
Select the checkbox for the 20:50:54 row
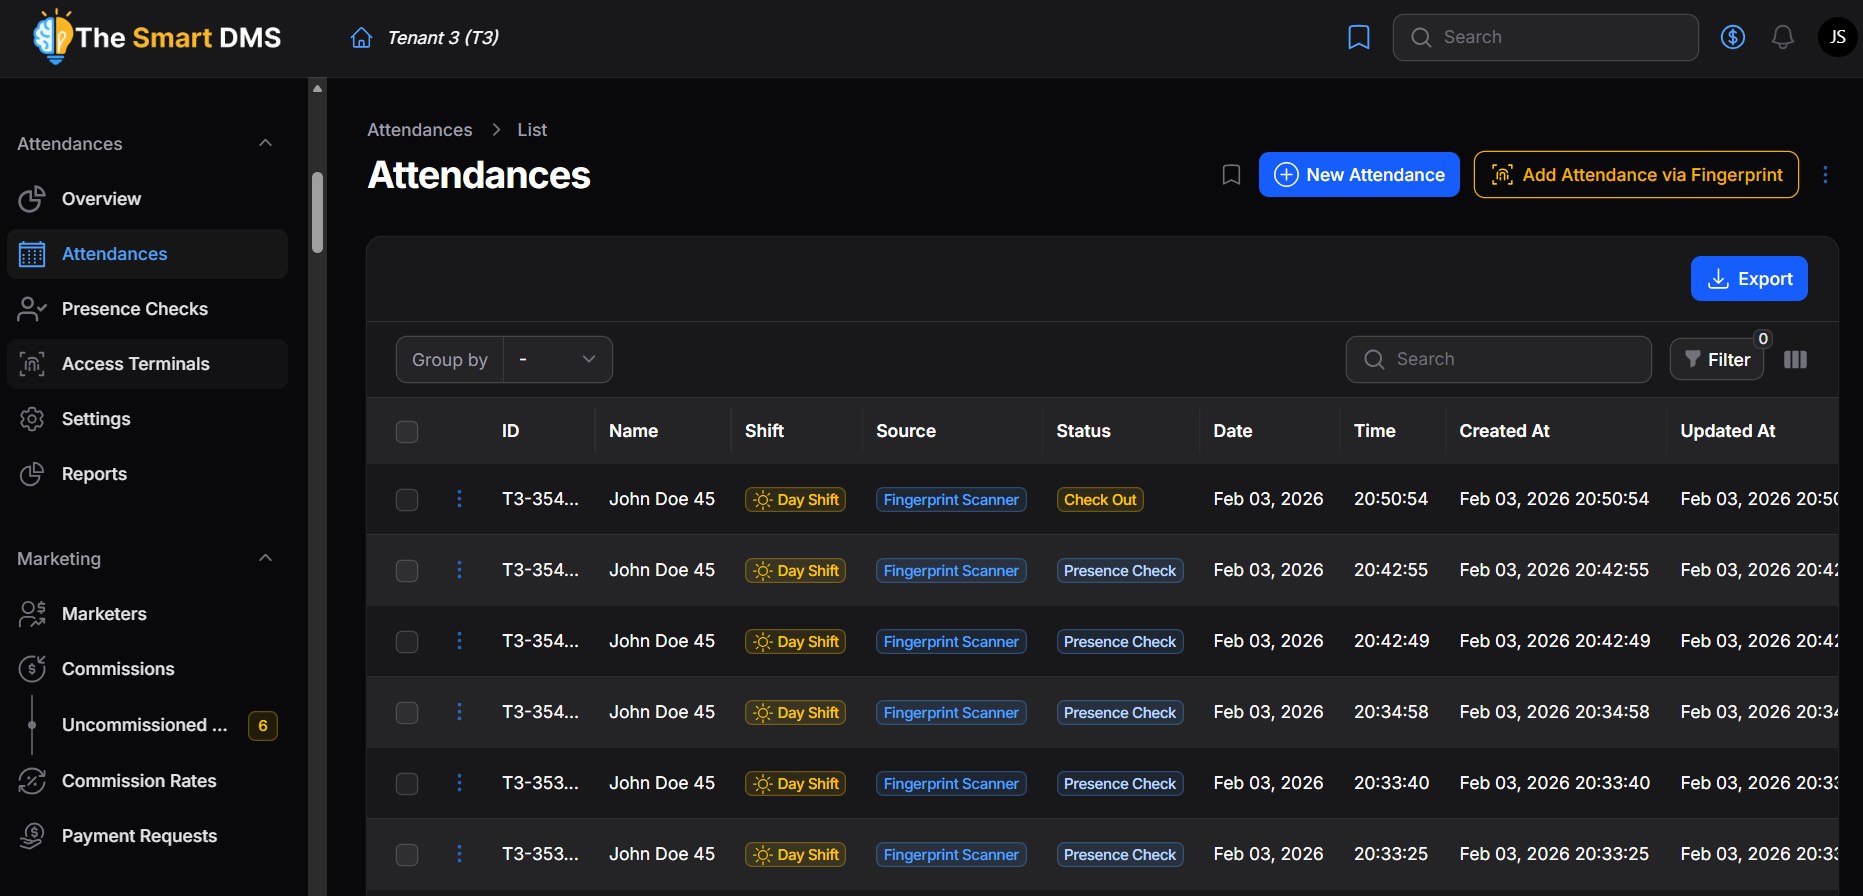(407, 500)
